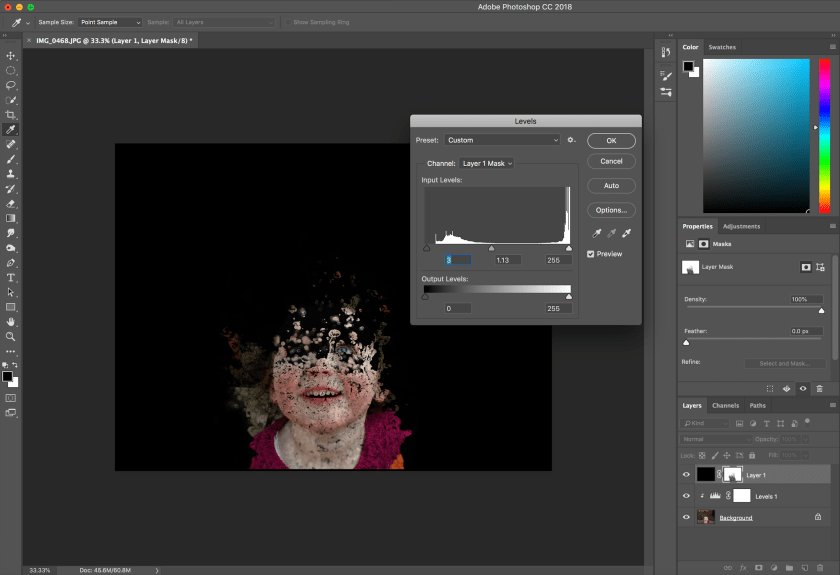The image size is (840, 575).
Task: Toggle mask visibility eye in Properties panel
Action: (802, 389)
